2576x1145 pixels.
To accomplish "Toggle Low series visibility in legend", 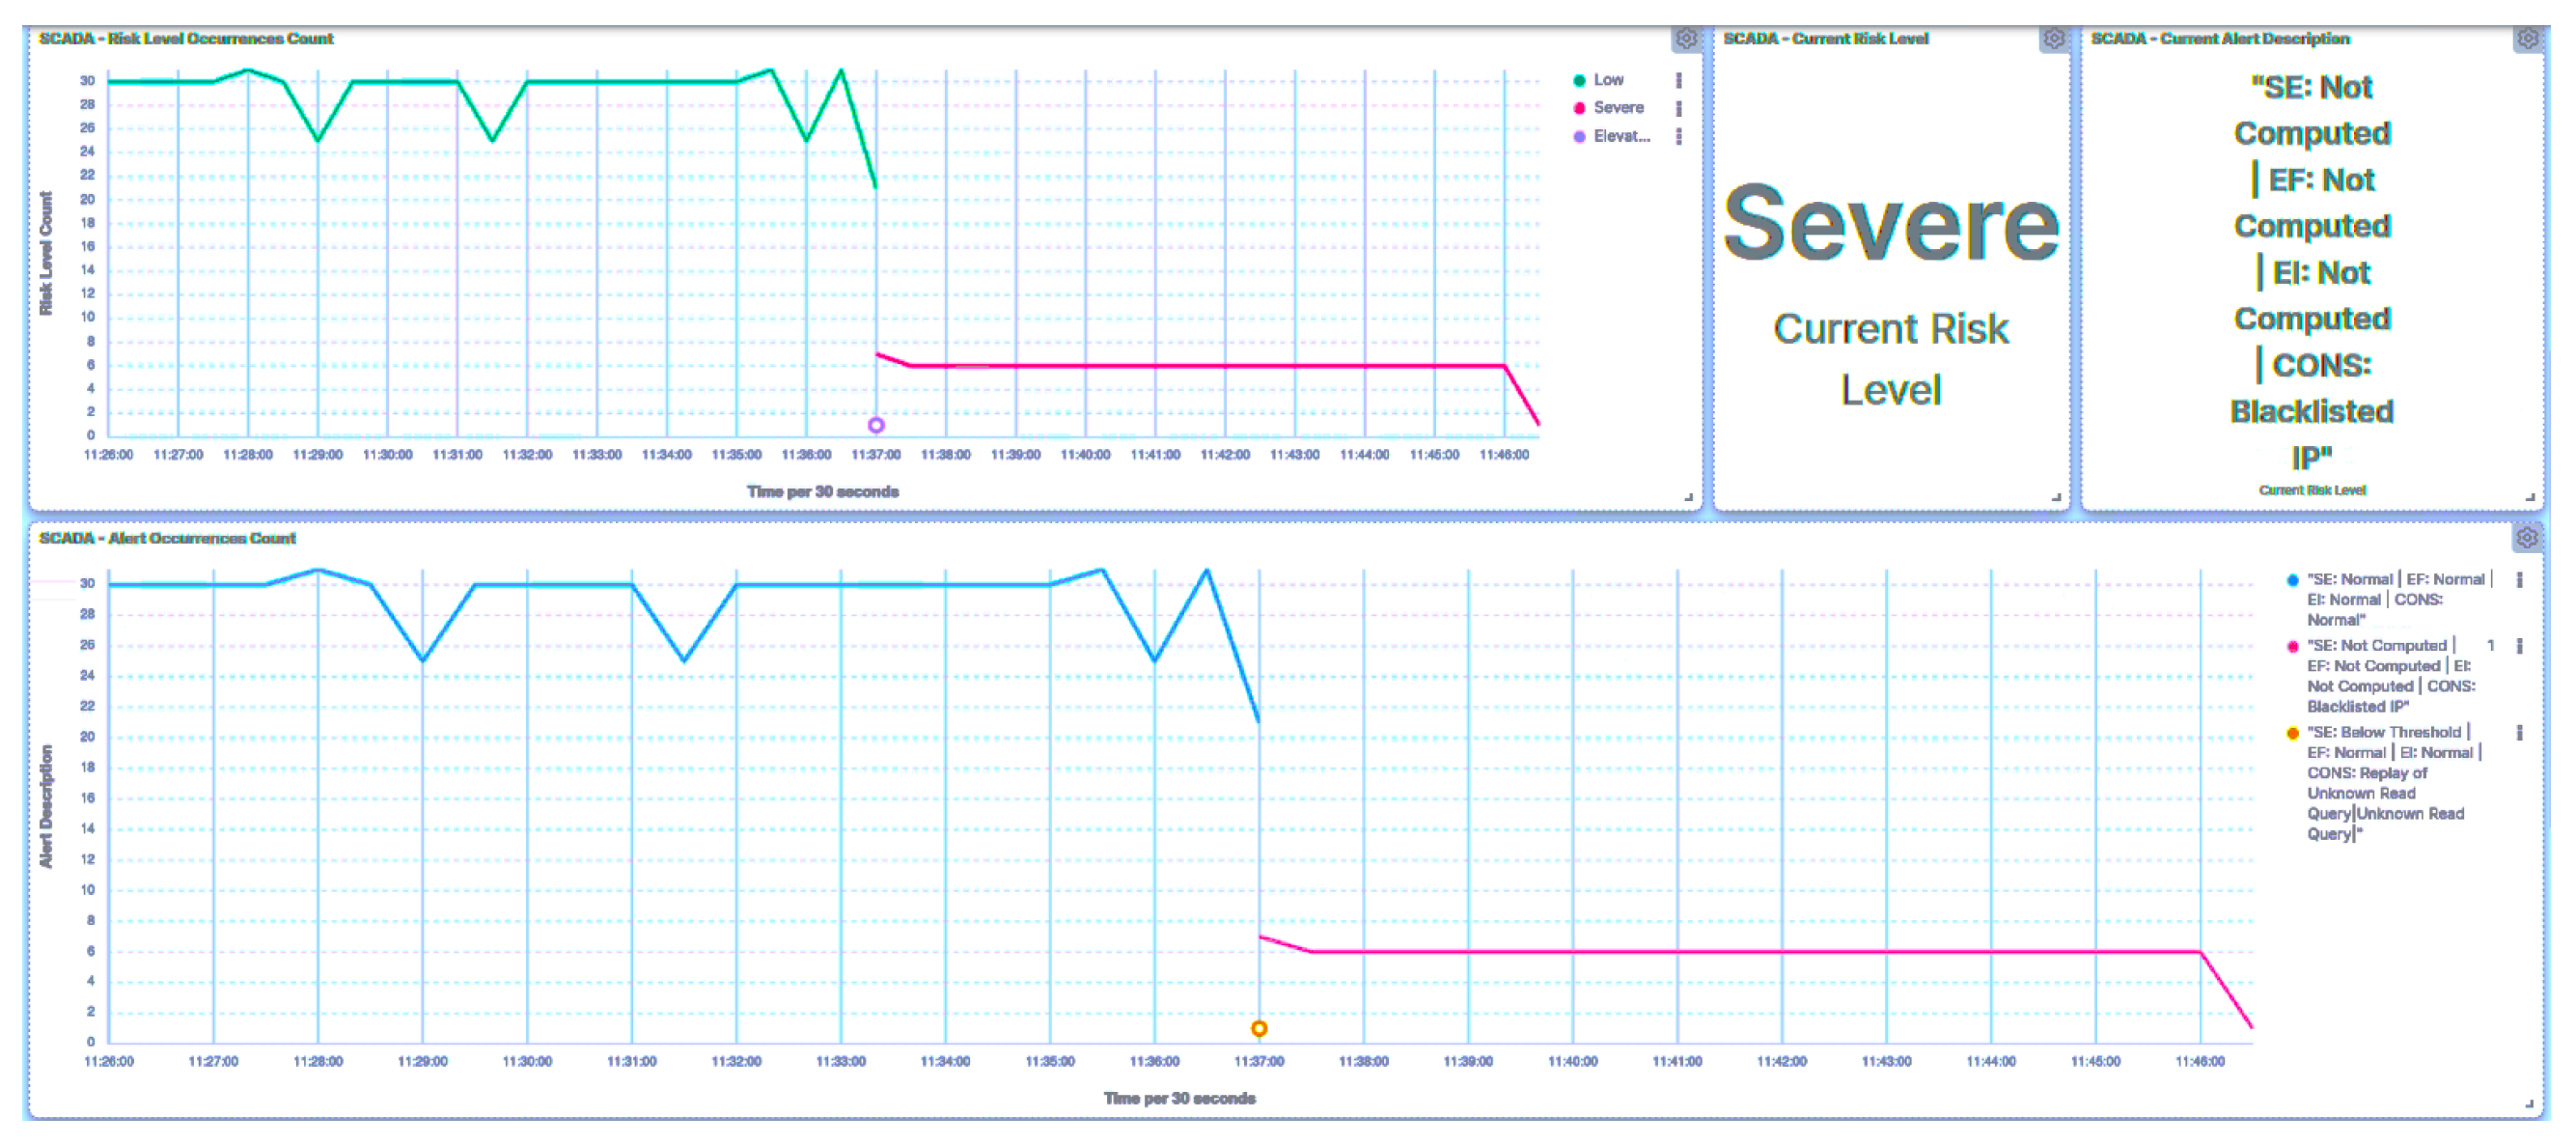I will click(x=1608, y=80).
